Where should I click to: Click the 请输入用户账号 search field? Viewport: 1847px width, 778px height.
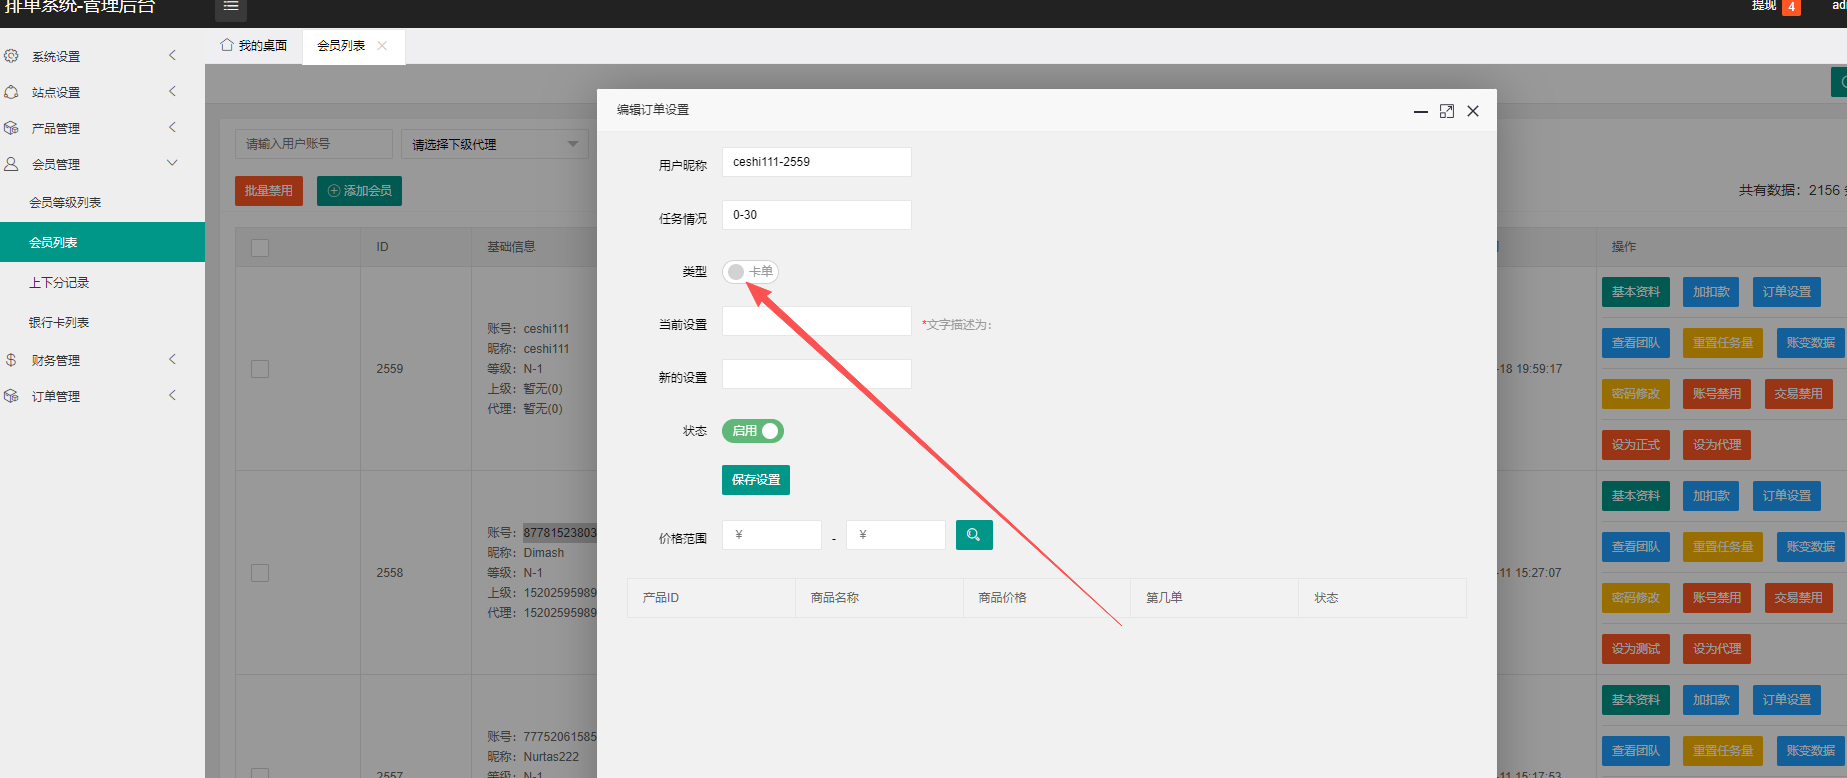point(314,144)
